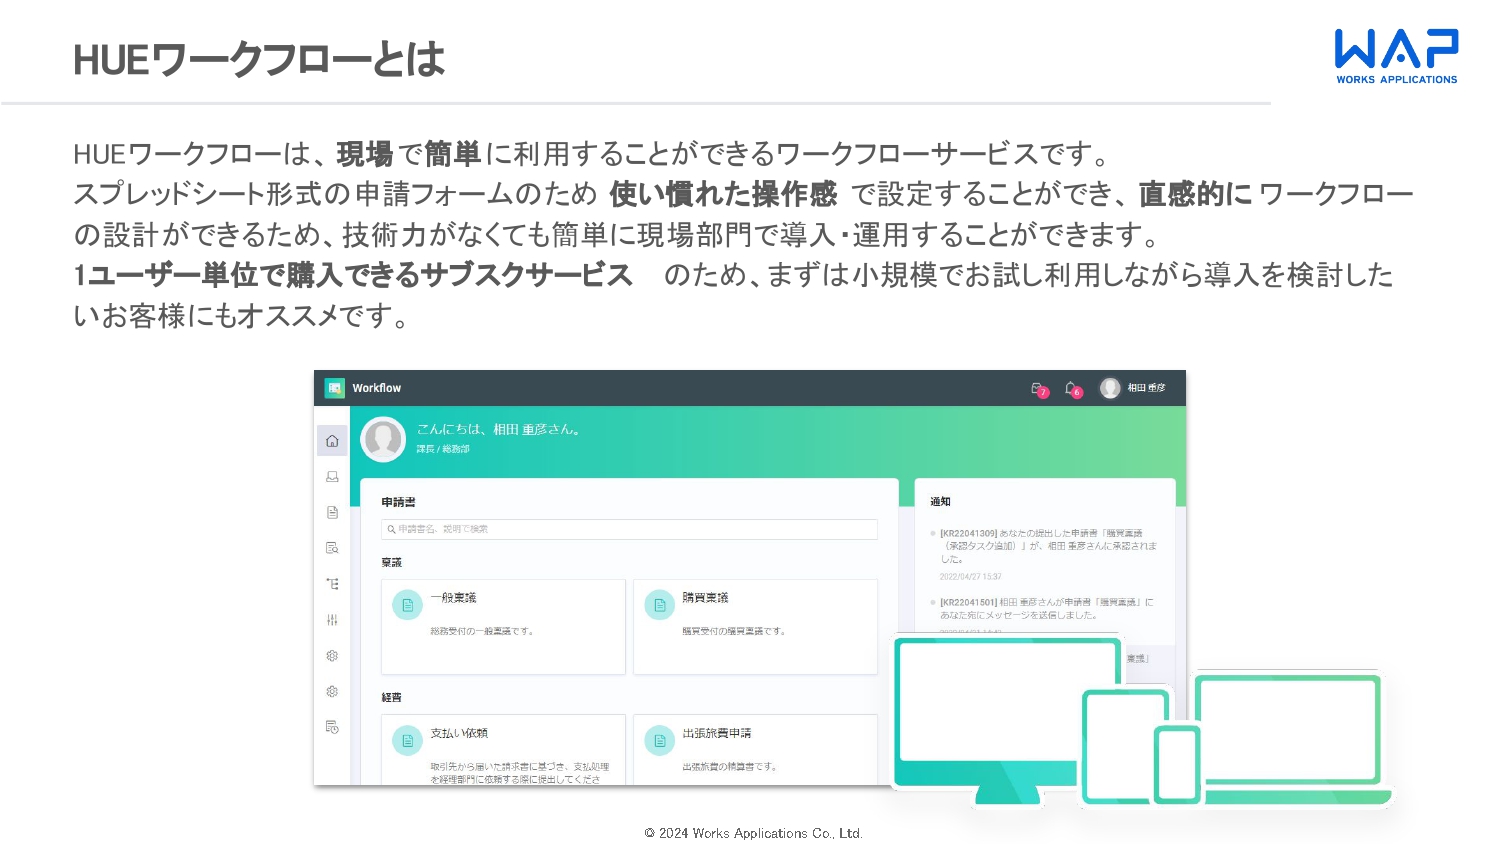The image size is (1500, 844).
Task: Open the 出張旅費申請 expense card
Action: 755,745
